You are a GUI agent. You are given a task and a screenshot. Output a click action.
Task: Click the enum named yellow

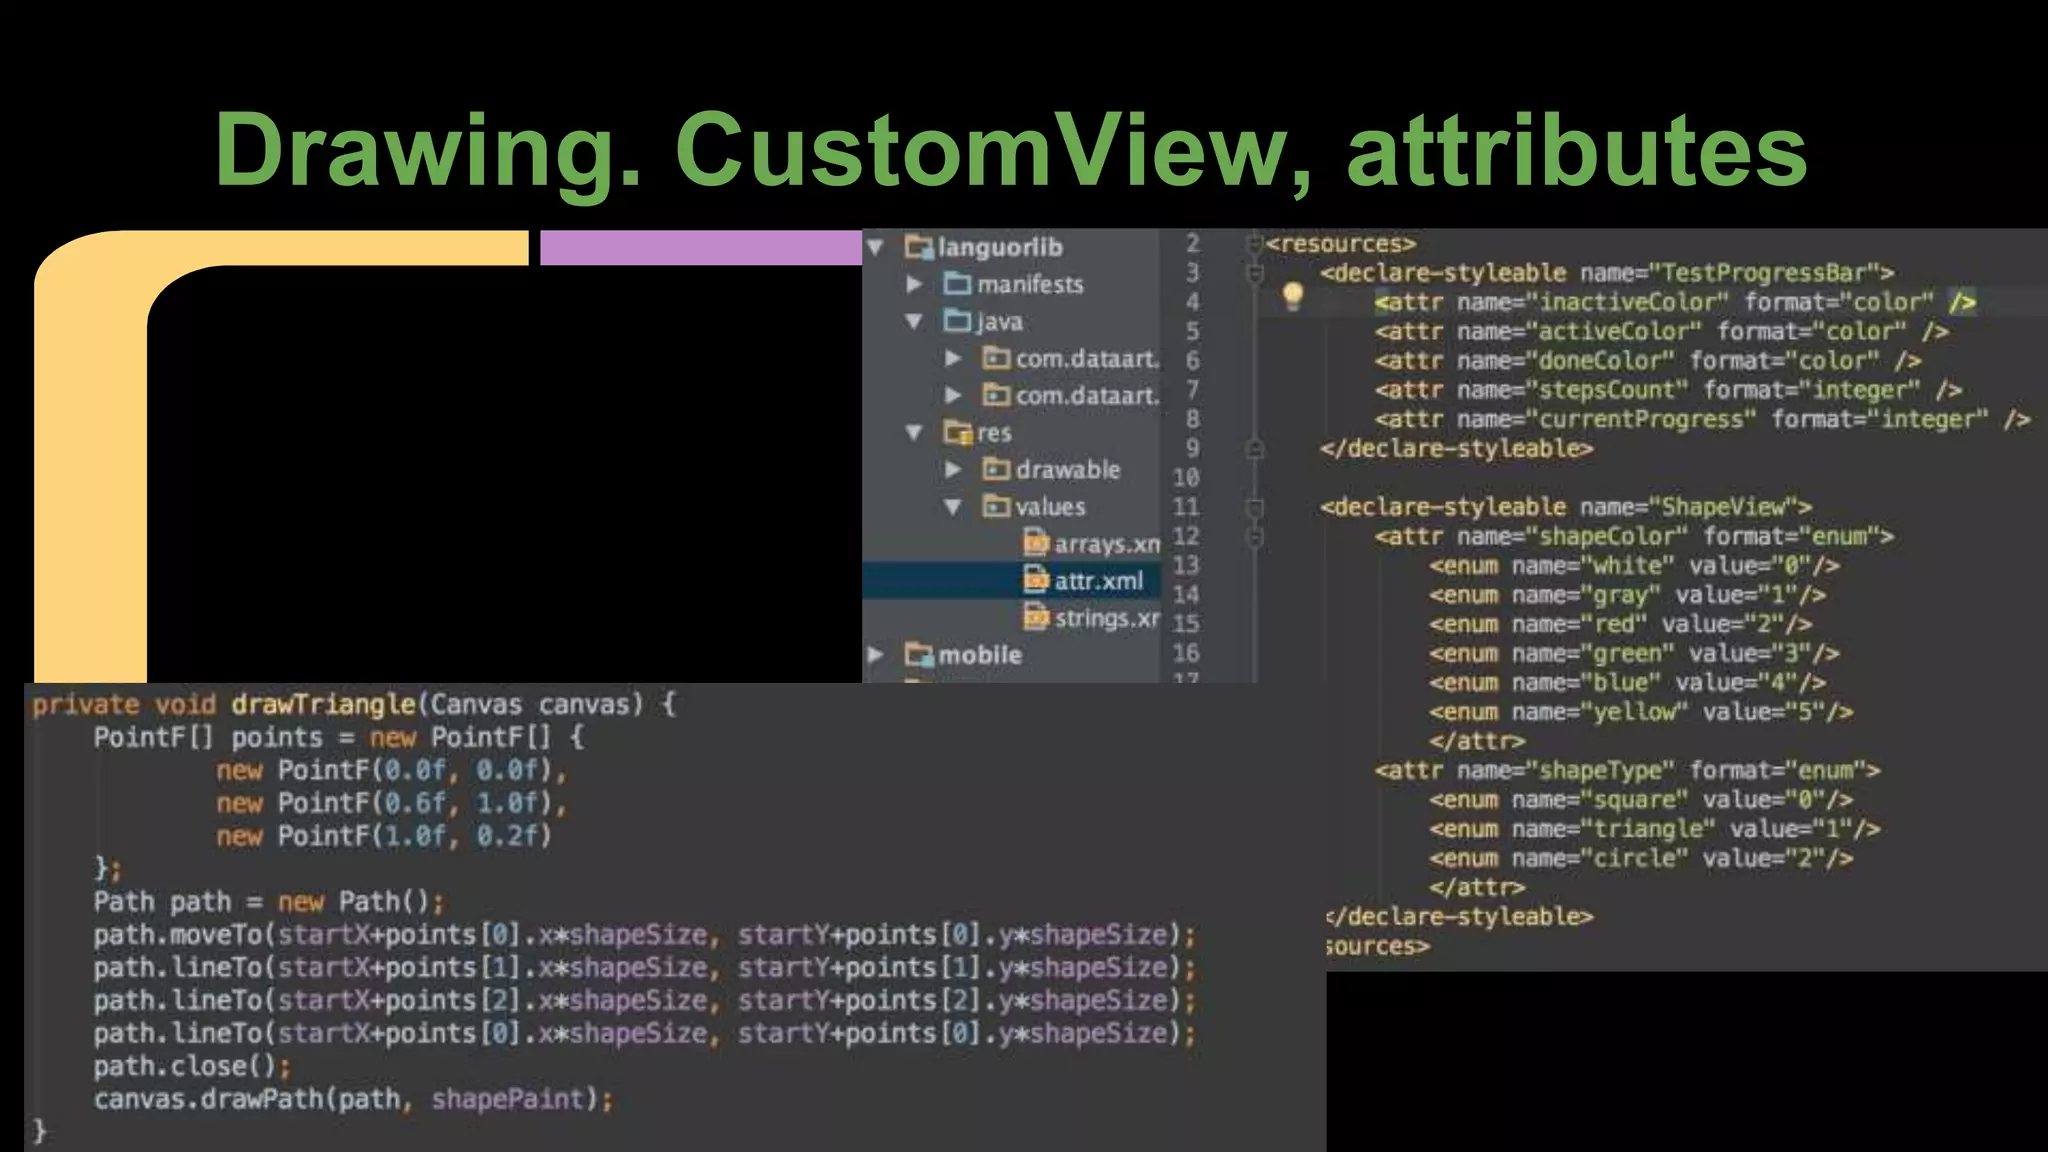1641,712
